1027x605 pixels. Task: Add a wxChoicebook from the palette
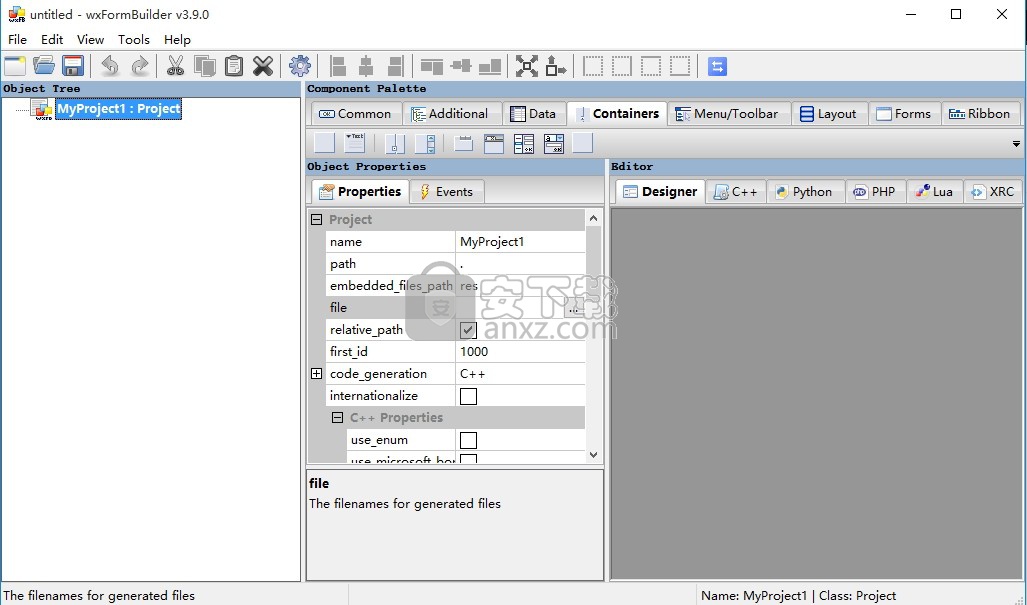[x=554, y=143]
